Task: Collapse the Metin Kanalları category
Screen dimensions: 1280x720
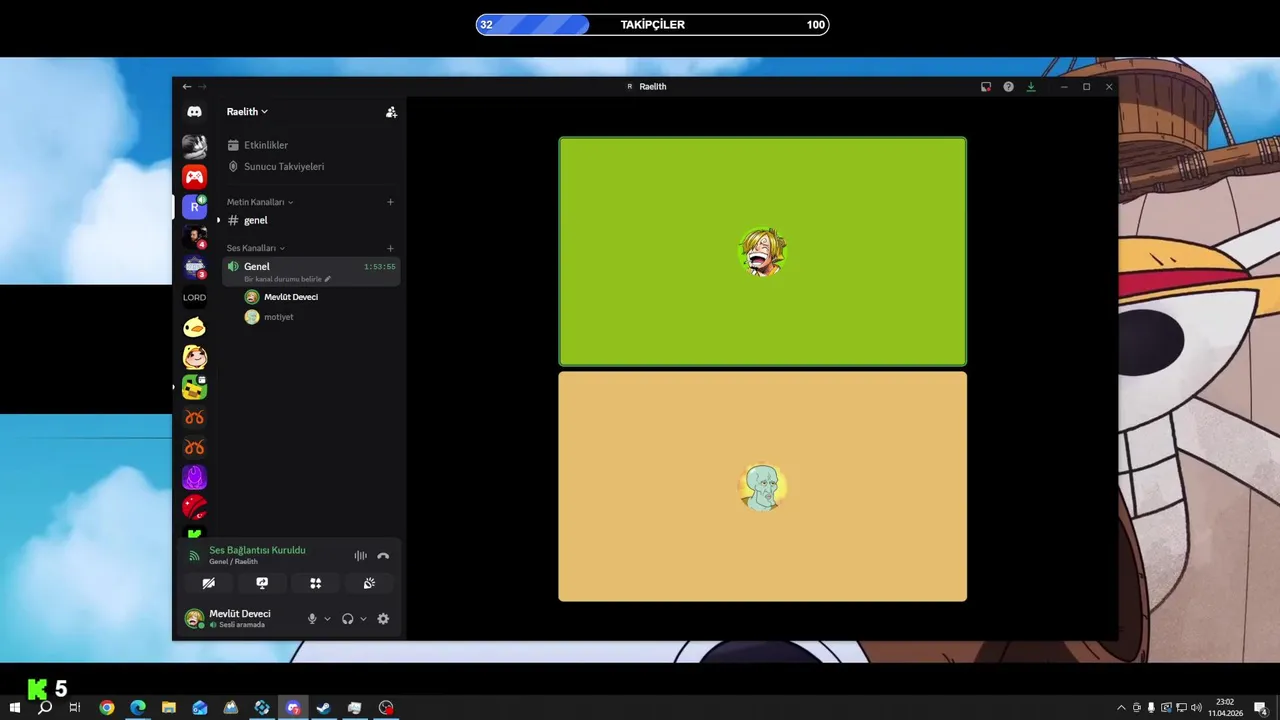Action: click(260, 202)
